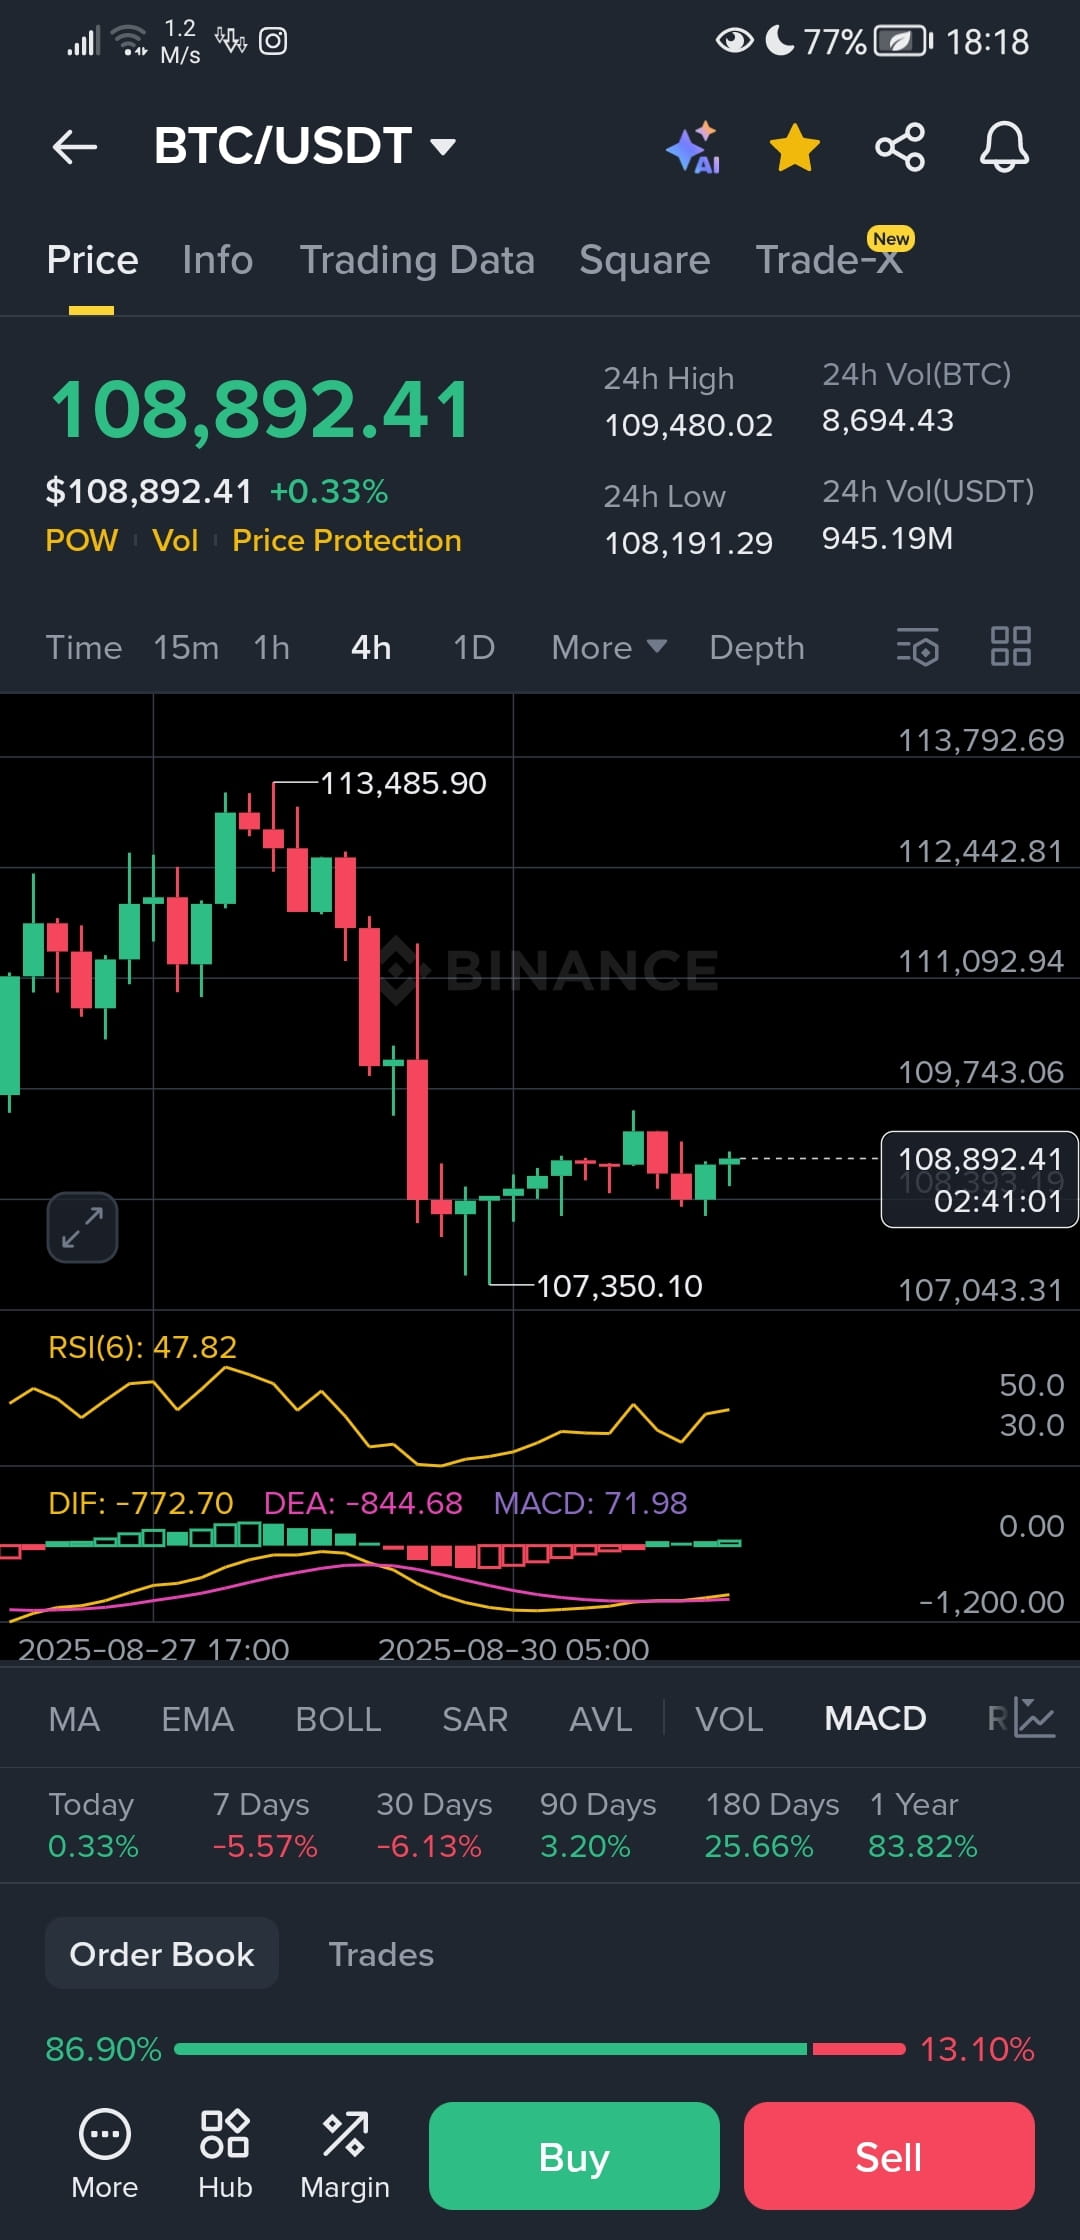Switch to the Trades tab
Image resolution: width=1080 pixels, height=2240 pixels.
point(381,1954)
